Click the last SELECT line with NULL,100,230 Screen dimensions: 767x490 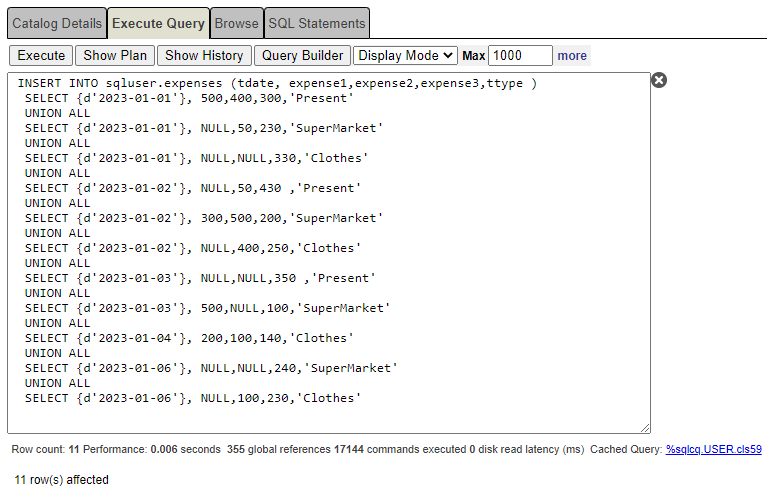pos(190,398)
